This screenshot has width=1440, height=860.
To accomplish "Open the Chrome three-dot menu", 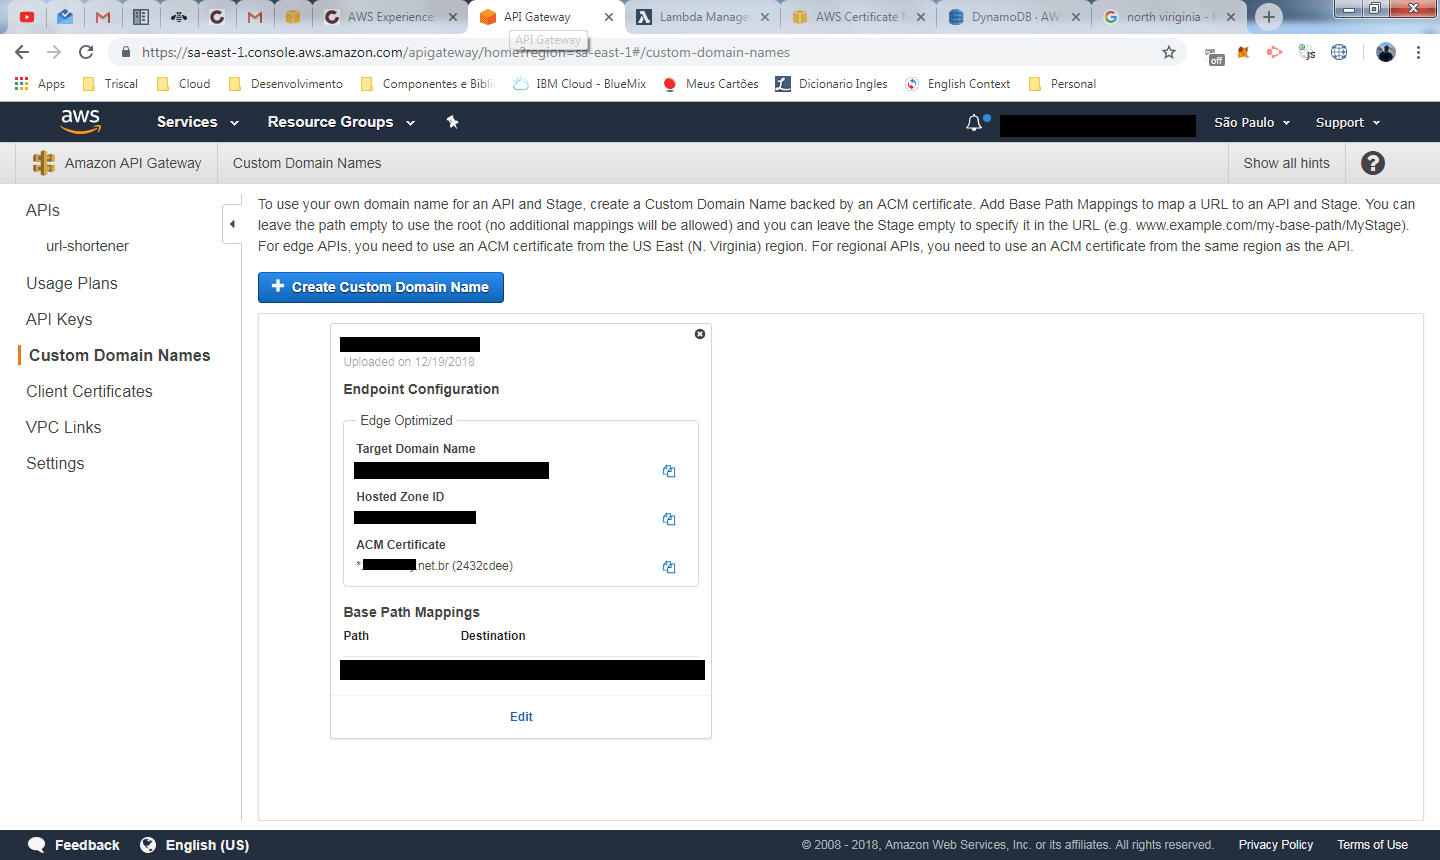I will [x=1418, y=52].
